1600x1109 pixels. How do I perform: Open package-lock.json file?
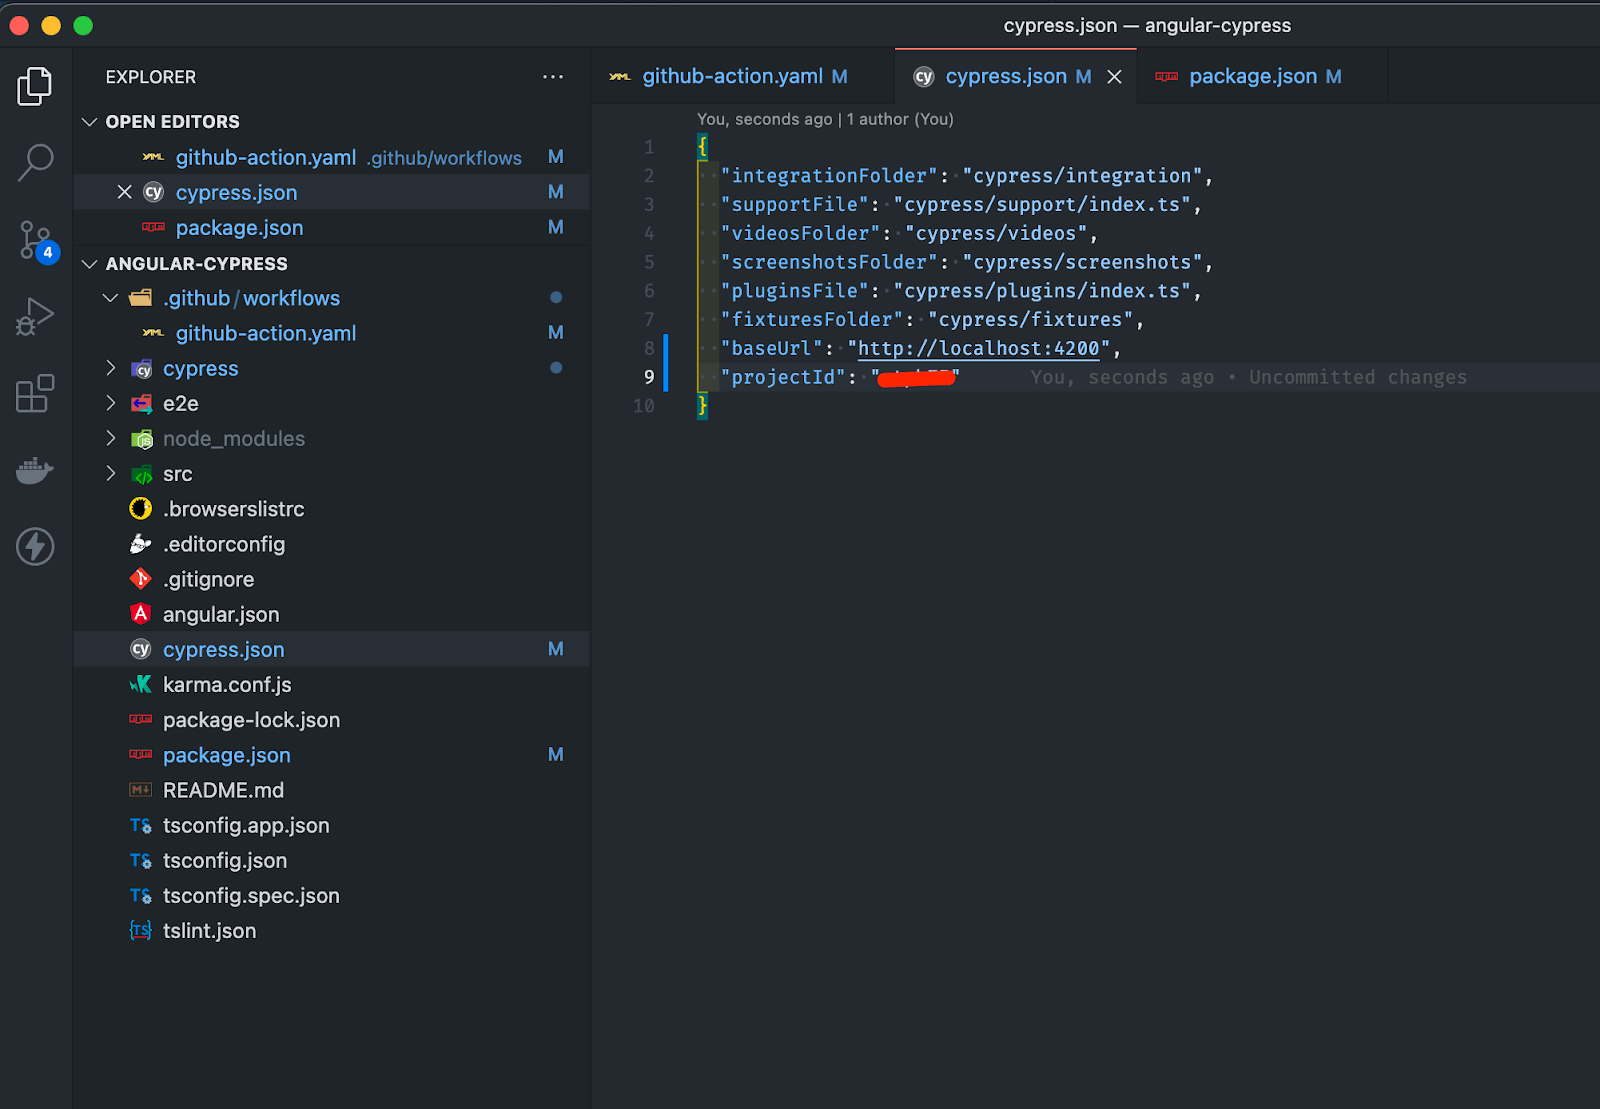coord(331,720)
